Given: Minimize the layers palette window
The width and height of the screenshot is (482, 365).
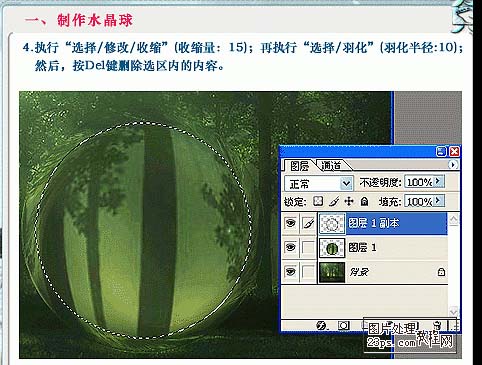Looking at the screenshot, I should (x=441, y=152).
